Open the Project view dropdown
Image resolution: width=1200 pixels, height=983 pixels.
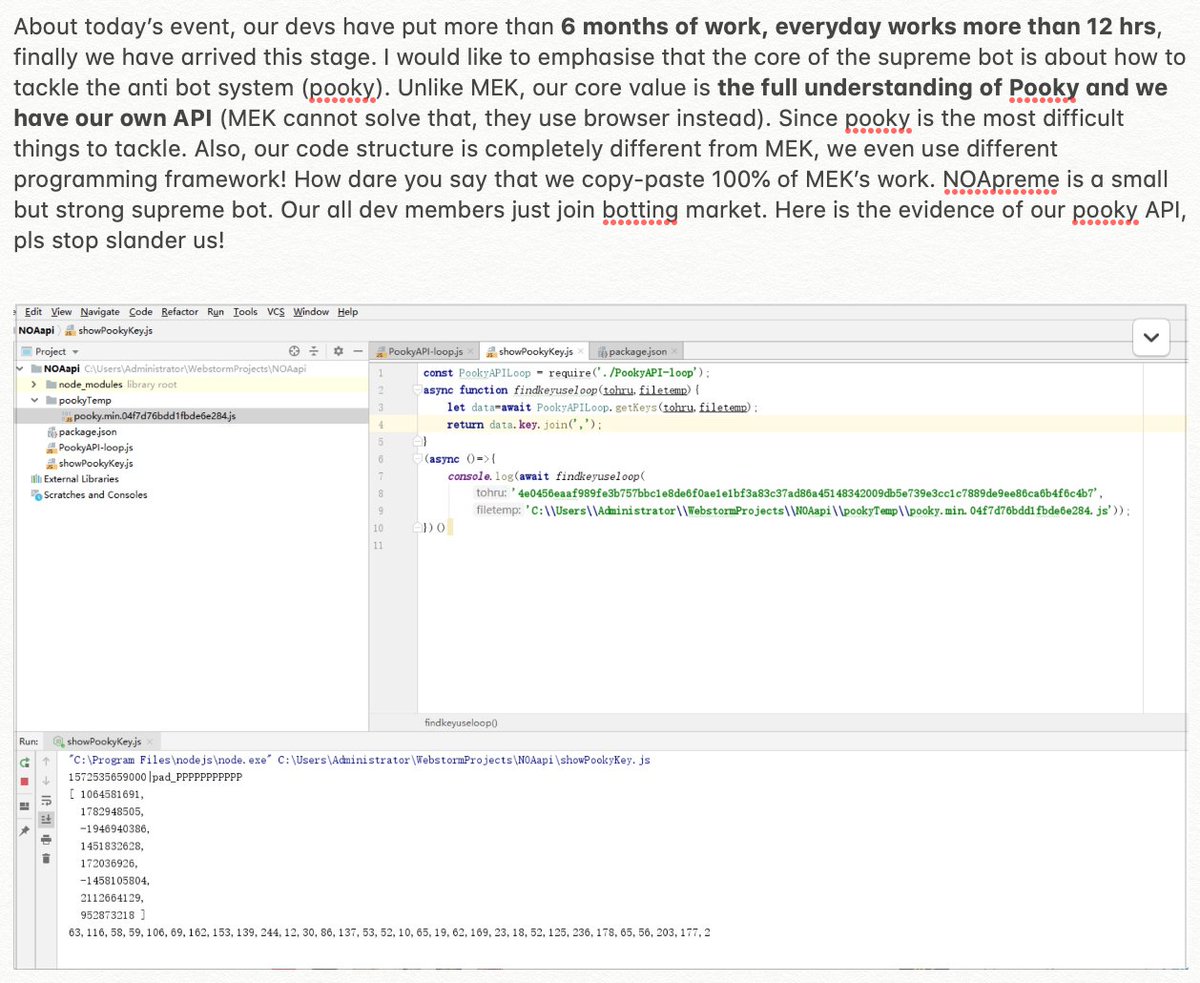(50, 351)
